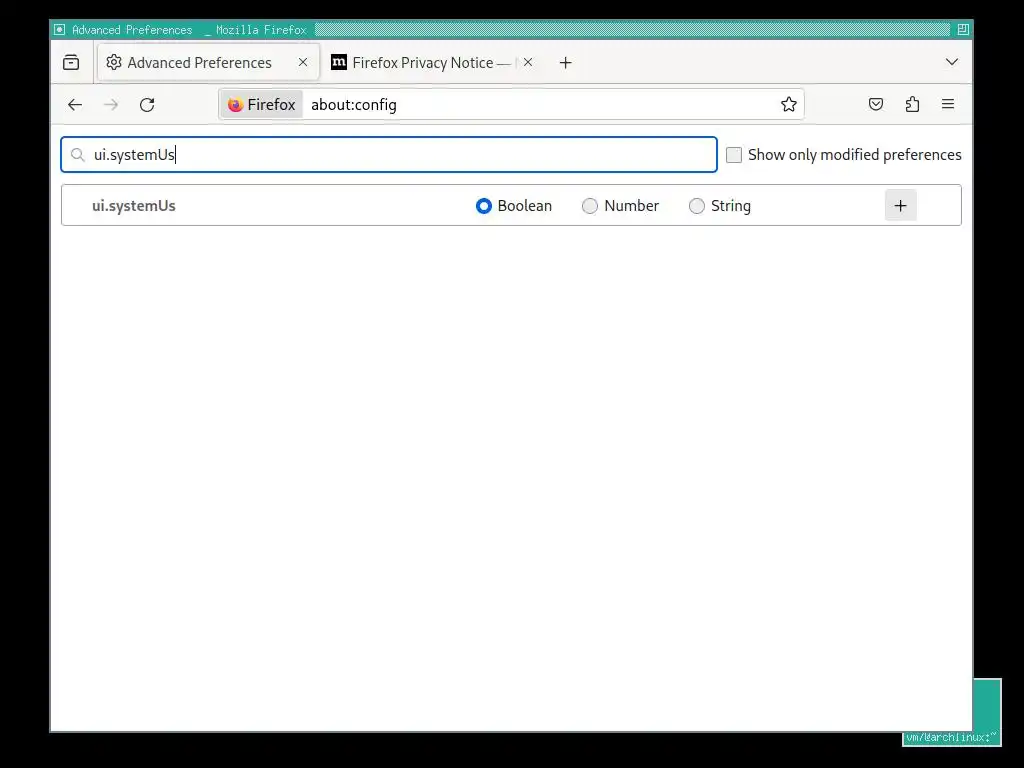Maximize the Firefox window from title bar
The height and width of the screenshot is (768, 1024).
click(963, 29)
